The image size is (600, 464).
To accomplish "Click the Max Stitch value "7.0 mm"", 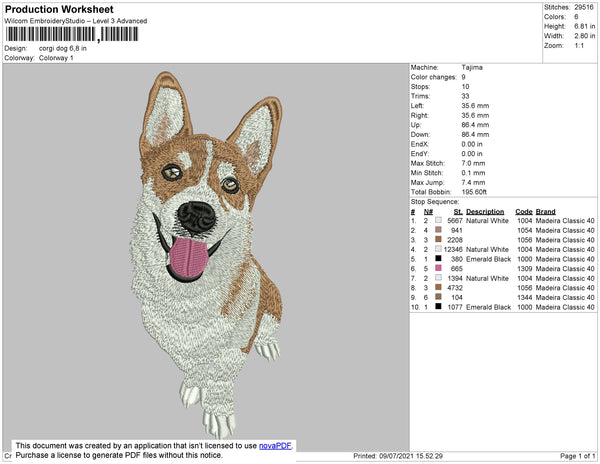I will click(473, 163).
